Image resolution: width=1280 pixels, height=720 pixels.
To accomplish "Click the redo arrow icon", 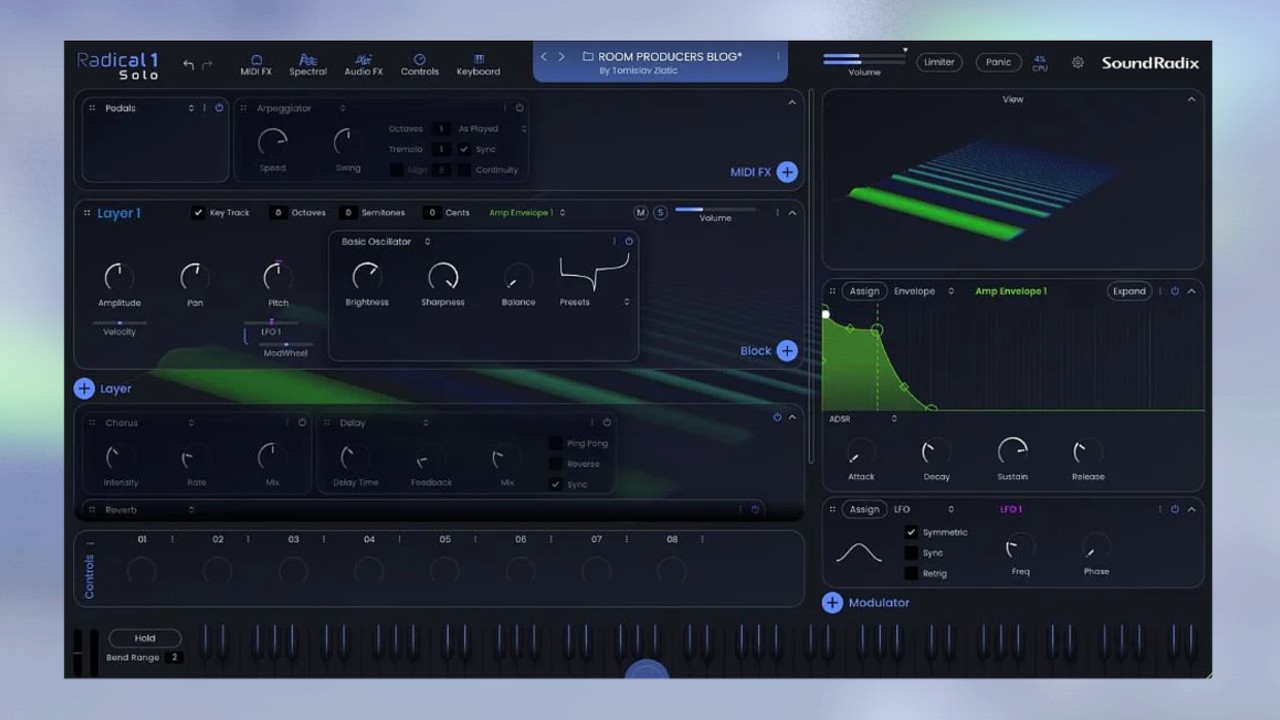I will (x=207, y=64).
